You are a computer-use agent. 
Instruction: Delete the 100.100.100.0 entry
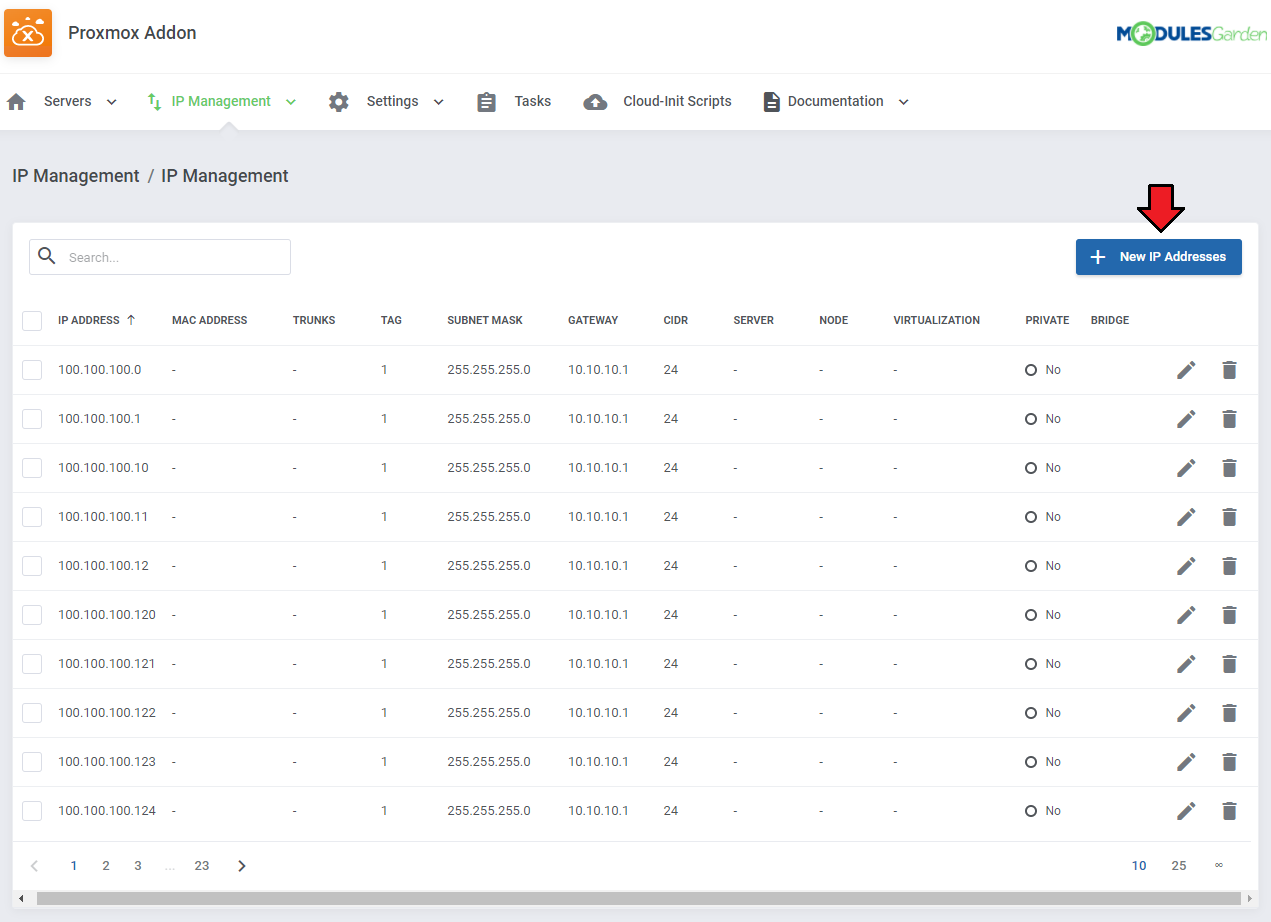pos(1229,370)
